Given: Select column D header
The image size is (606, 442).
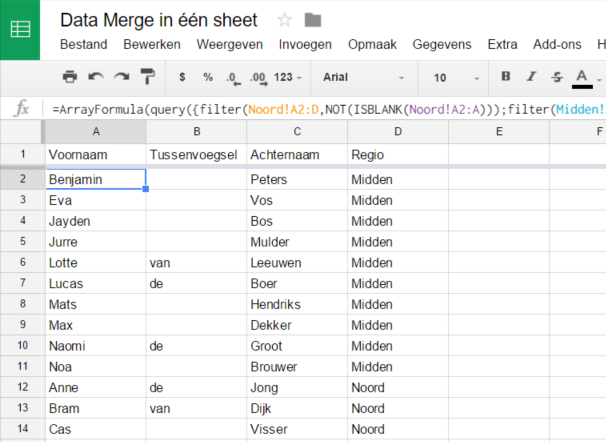Looking at the screenshot, I should (x=398, y=132).
